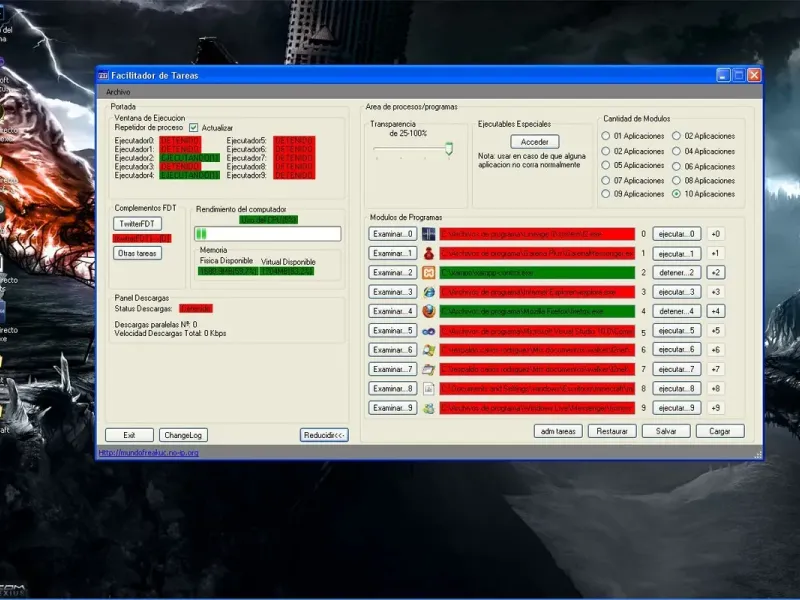Open the TwitterFDT complement
Screen dimensions: 800x600
coord(137,223)
